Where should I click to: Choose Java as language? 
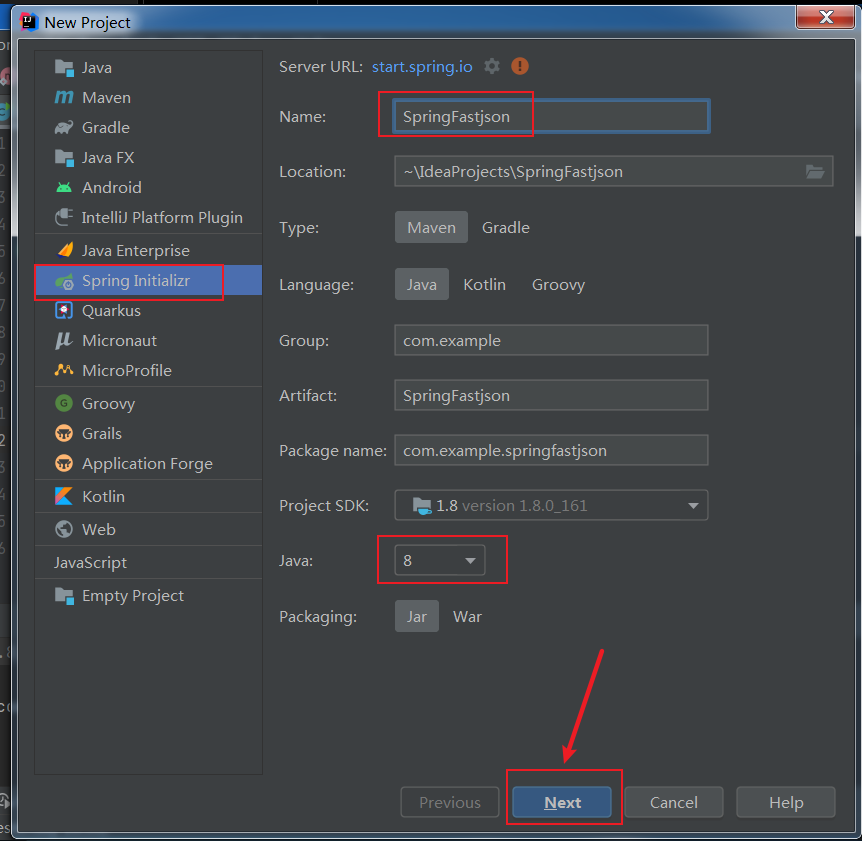(x=422, y=284)
